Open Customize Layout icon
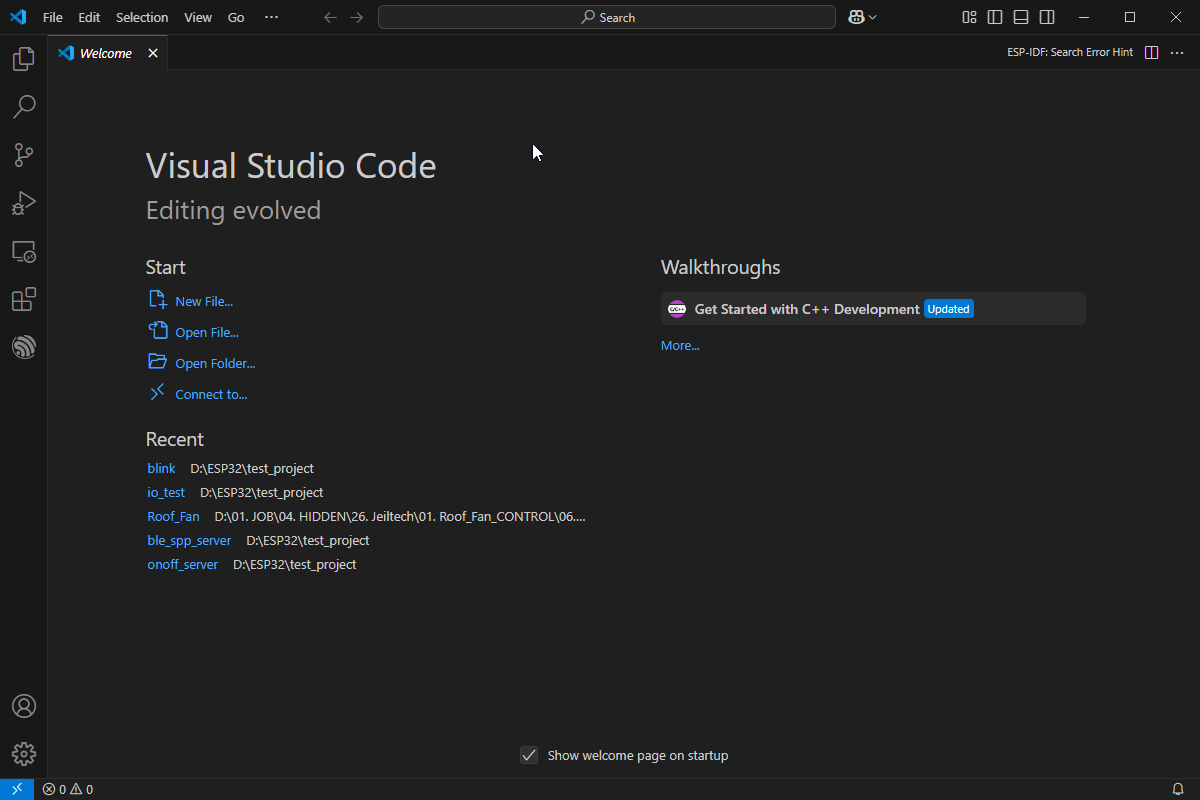The height and width of the screenshot is (800, 1200). [969, 17]
